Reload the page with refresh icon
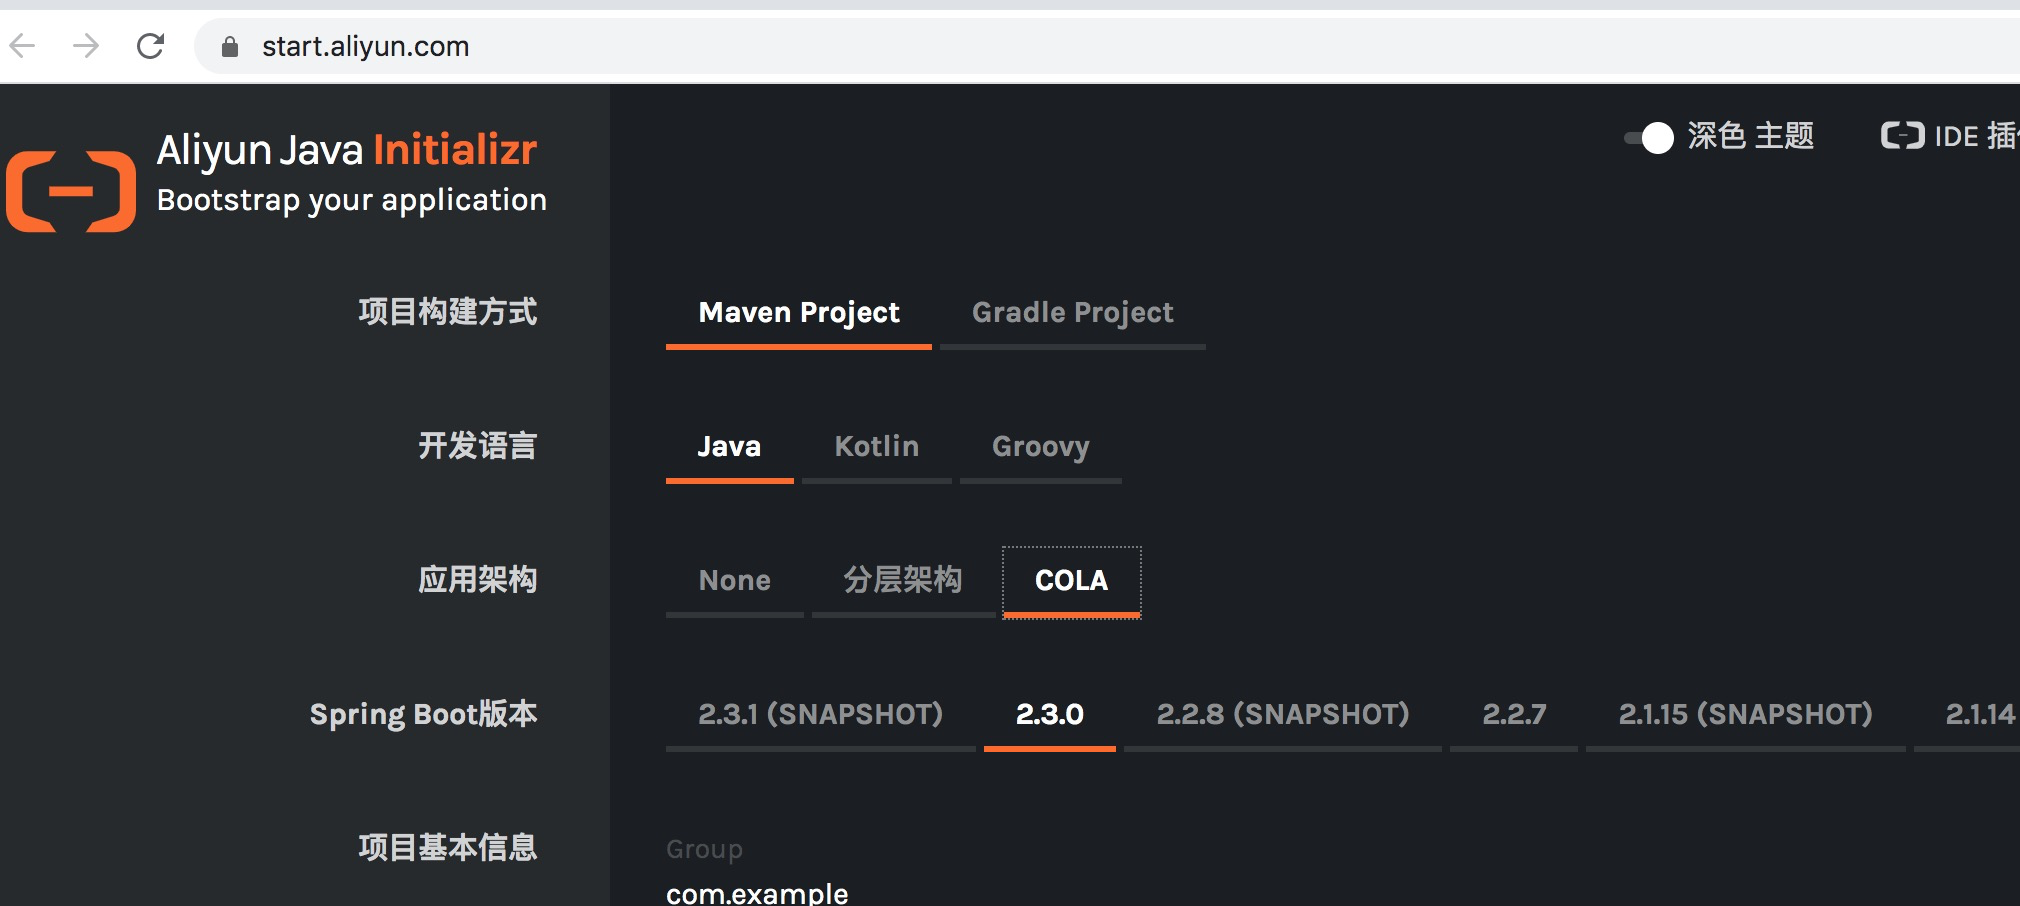Viewport: 2020px width, 906px height. coord(150,46)
